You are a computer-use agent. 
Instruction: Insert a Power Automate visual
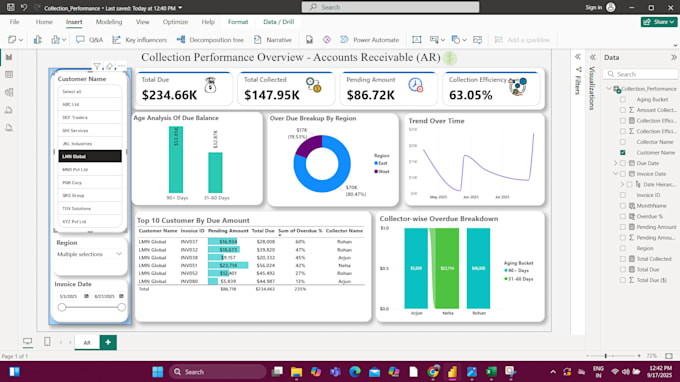[x=369, y=40]
